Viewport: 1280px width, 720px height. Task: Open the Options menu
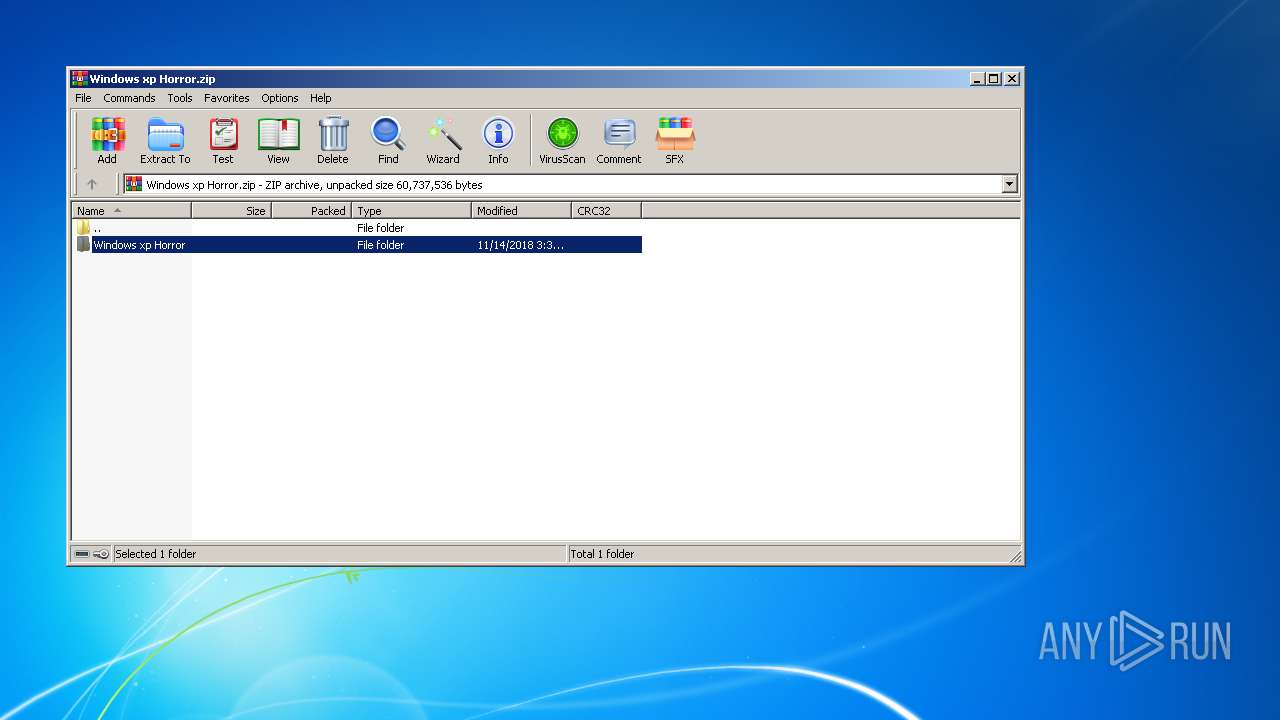point(280,98)
